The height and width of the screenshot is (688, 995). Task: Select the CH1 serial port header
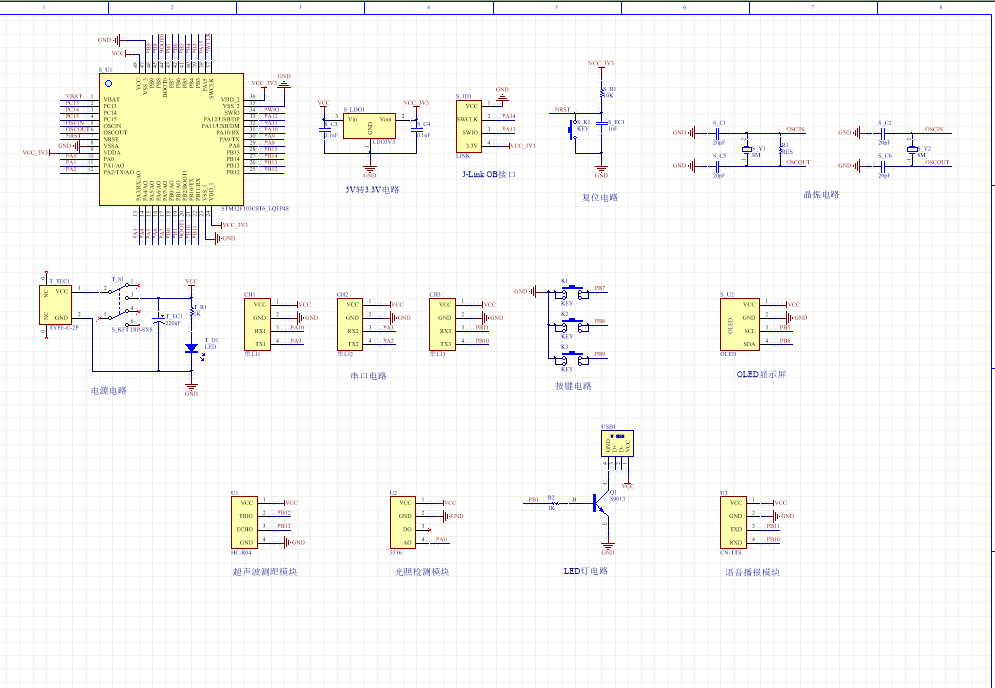pos(257,323)
